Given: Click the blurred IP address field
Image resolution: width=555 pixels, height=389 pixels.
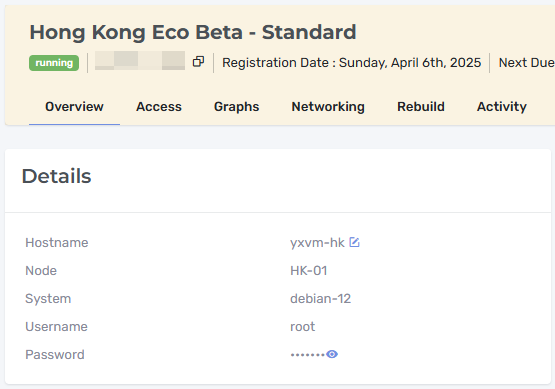Looking at the screenshot, I should 140,61.
